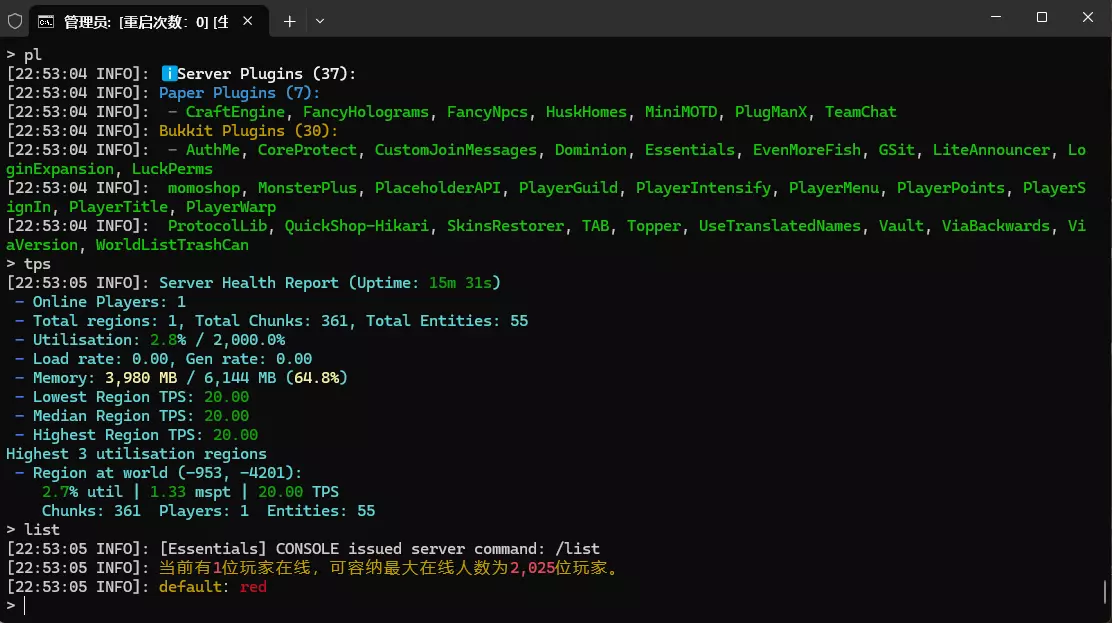Image resolution: width=1112 pixels, height=623 pixels.
Task: Maximize the terminal window
Action: [x=1042, y=17]
